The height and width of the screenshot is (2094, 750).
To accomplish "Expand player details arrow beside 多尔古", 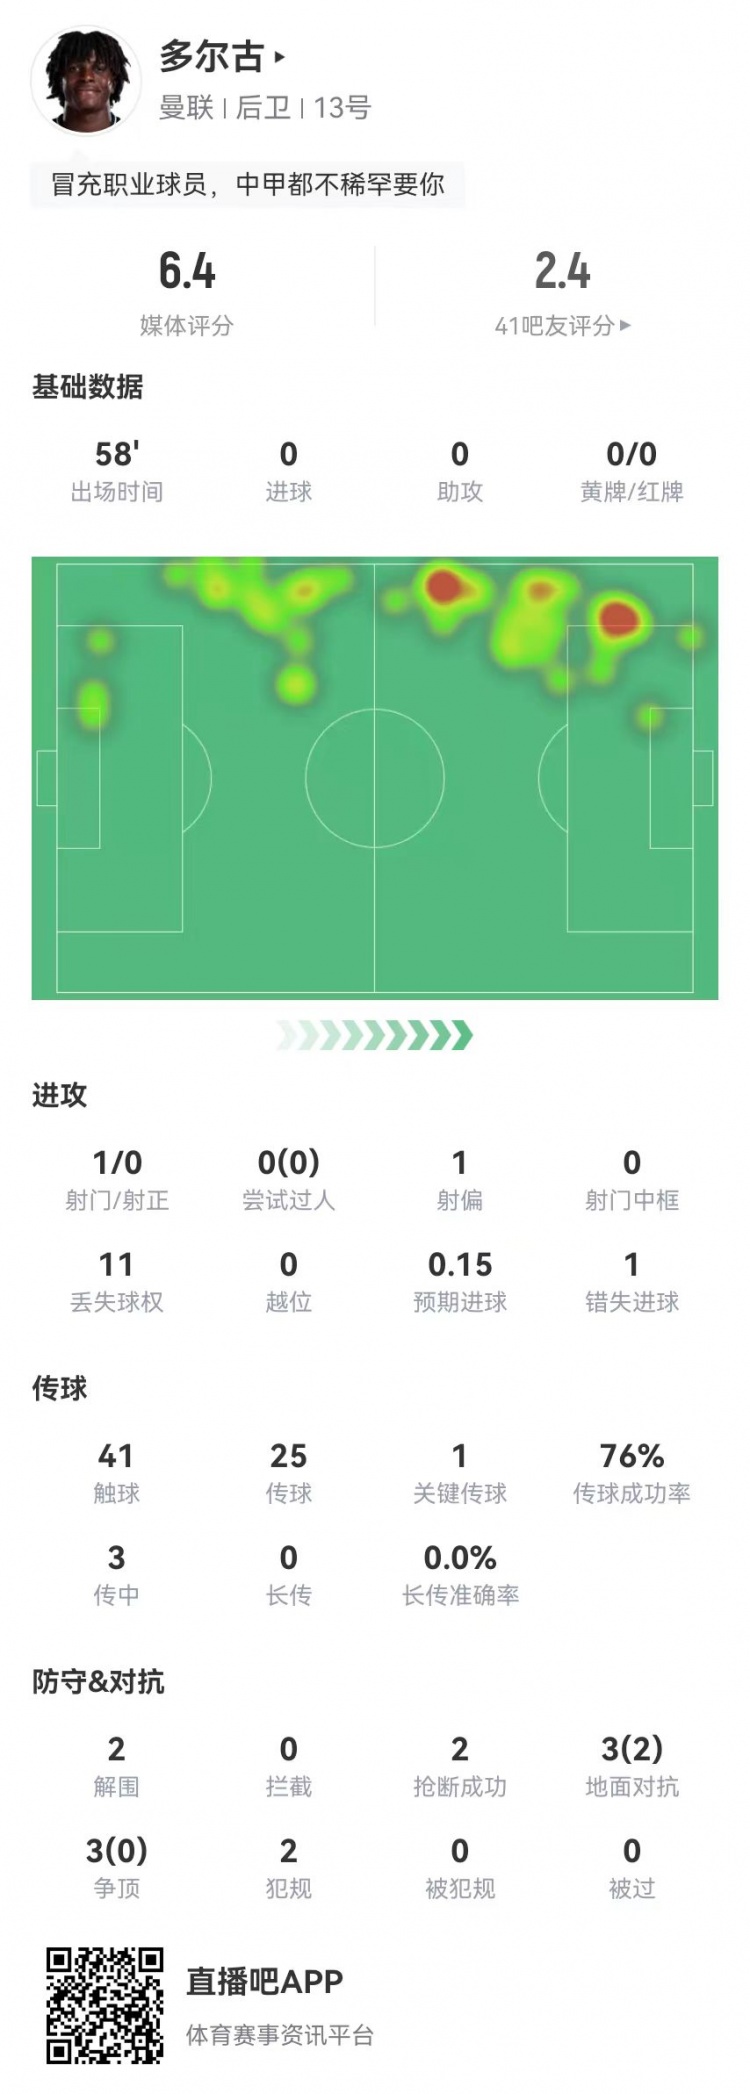I will tap(280, 57).
